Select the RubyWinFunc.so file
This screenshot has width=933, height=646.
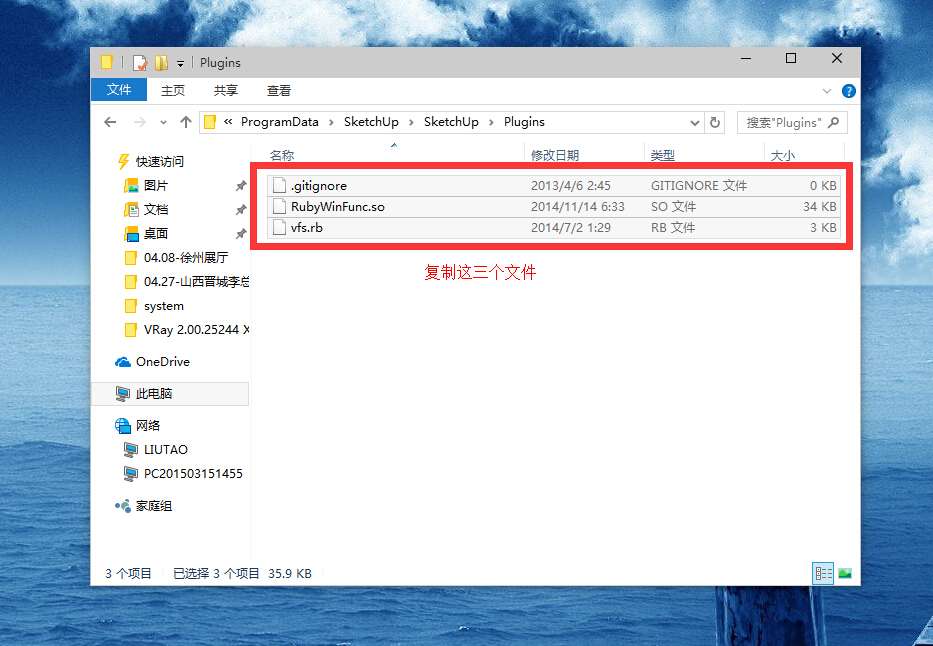[337, 207]
